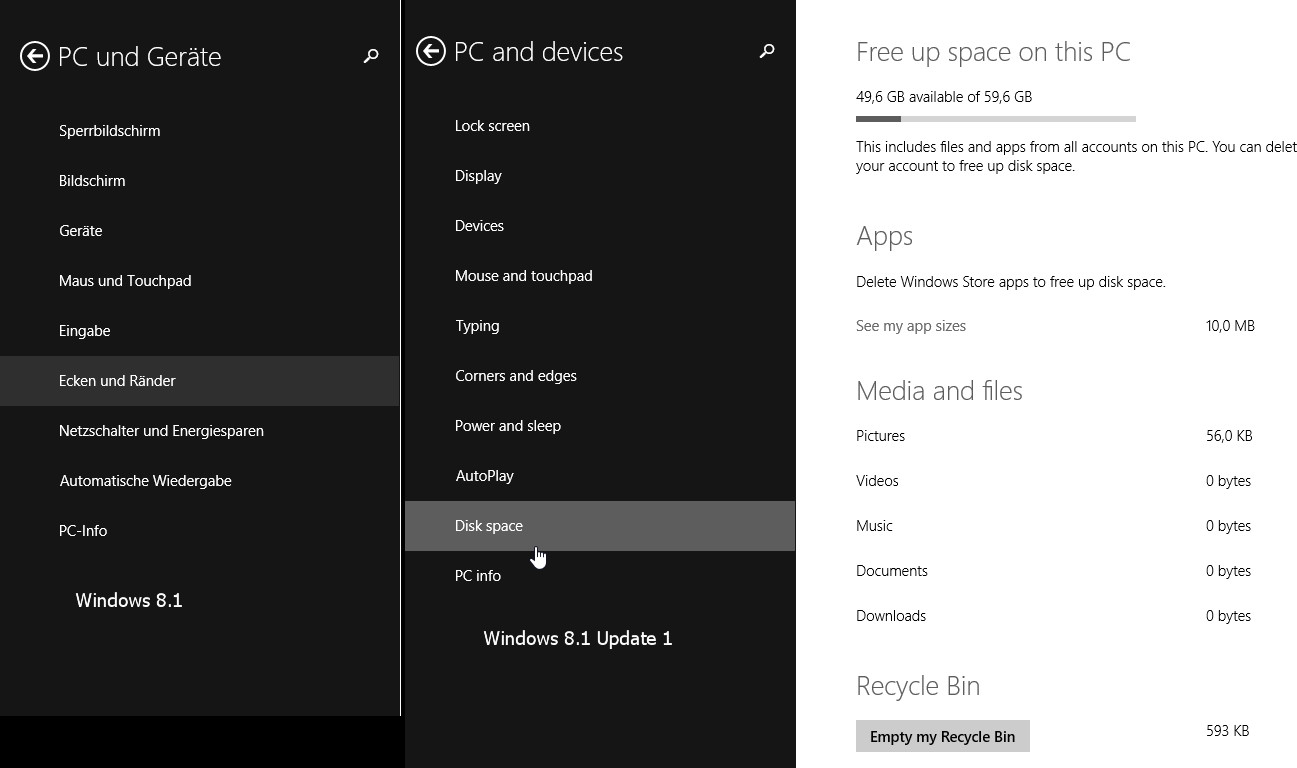Click the 593 KB Recycle Bin size
Screen dimensions: 1297x768
click(x=1228, y=731)
